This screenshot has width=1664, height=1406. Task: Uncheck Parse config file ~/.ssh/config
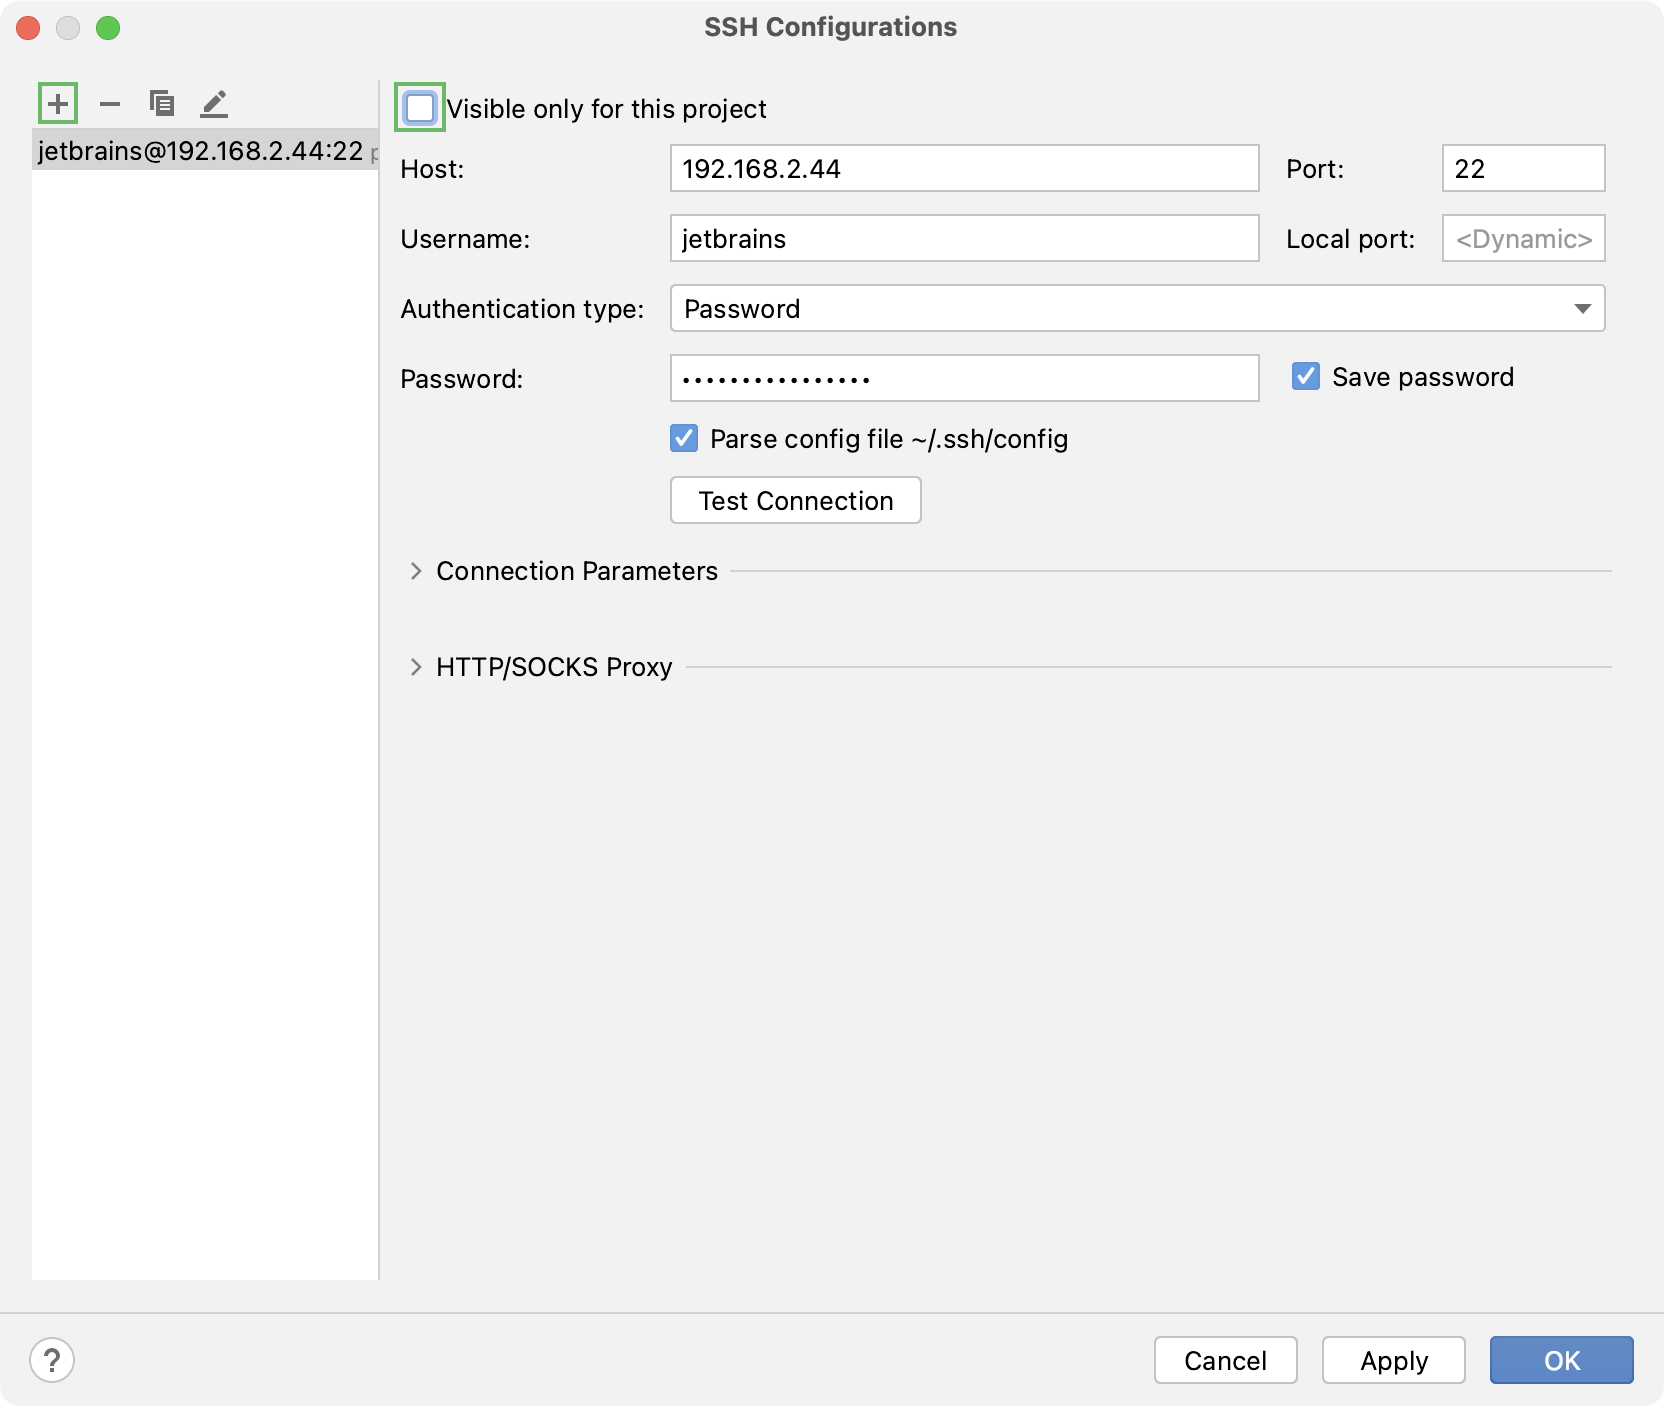tap(684, 438)
